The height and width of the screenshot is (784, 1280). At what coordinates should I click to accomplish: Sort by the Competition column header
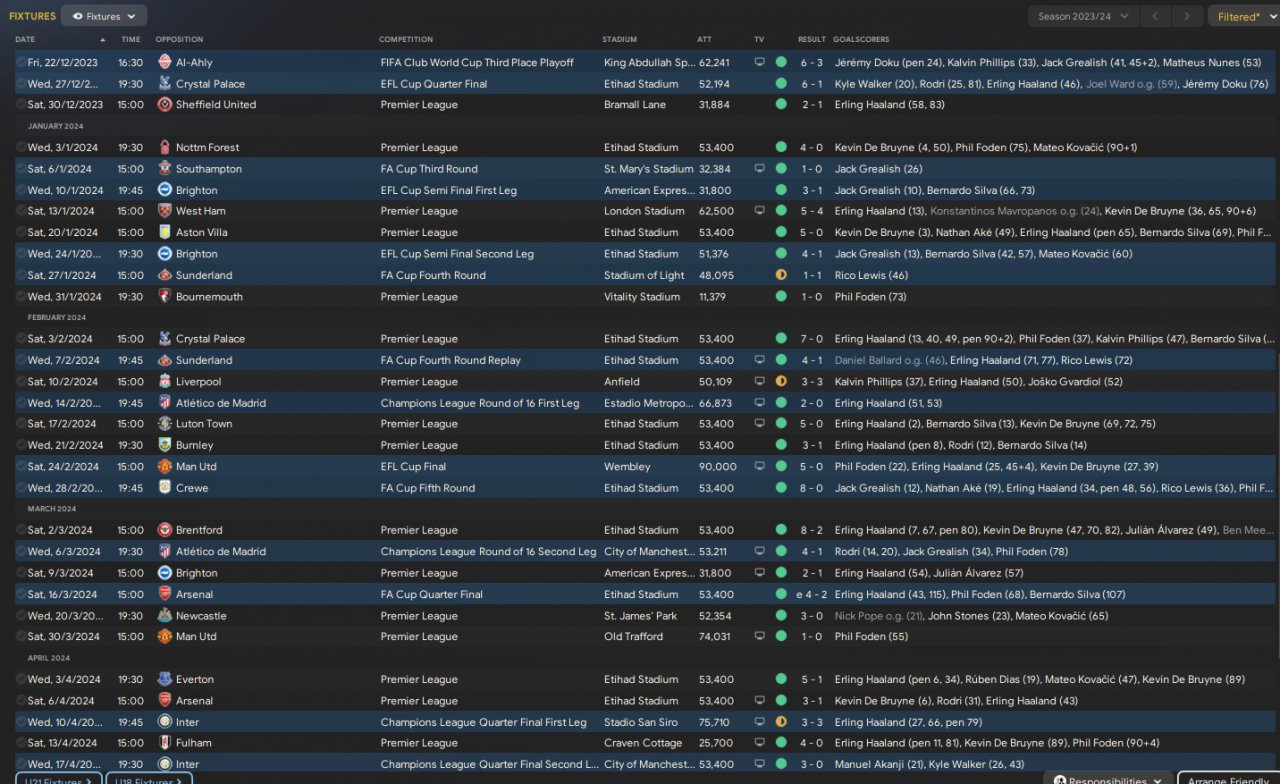(x=406, y=40)
